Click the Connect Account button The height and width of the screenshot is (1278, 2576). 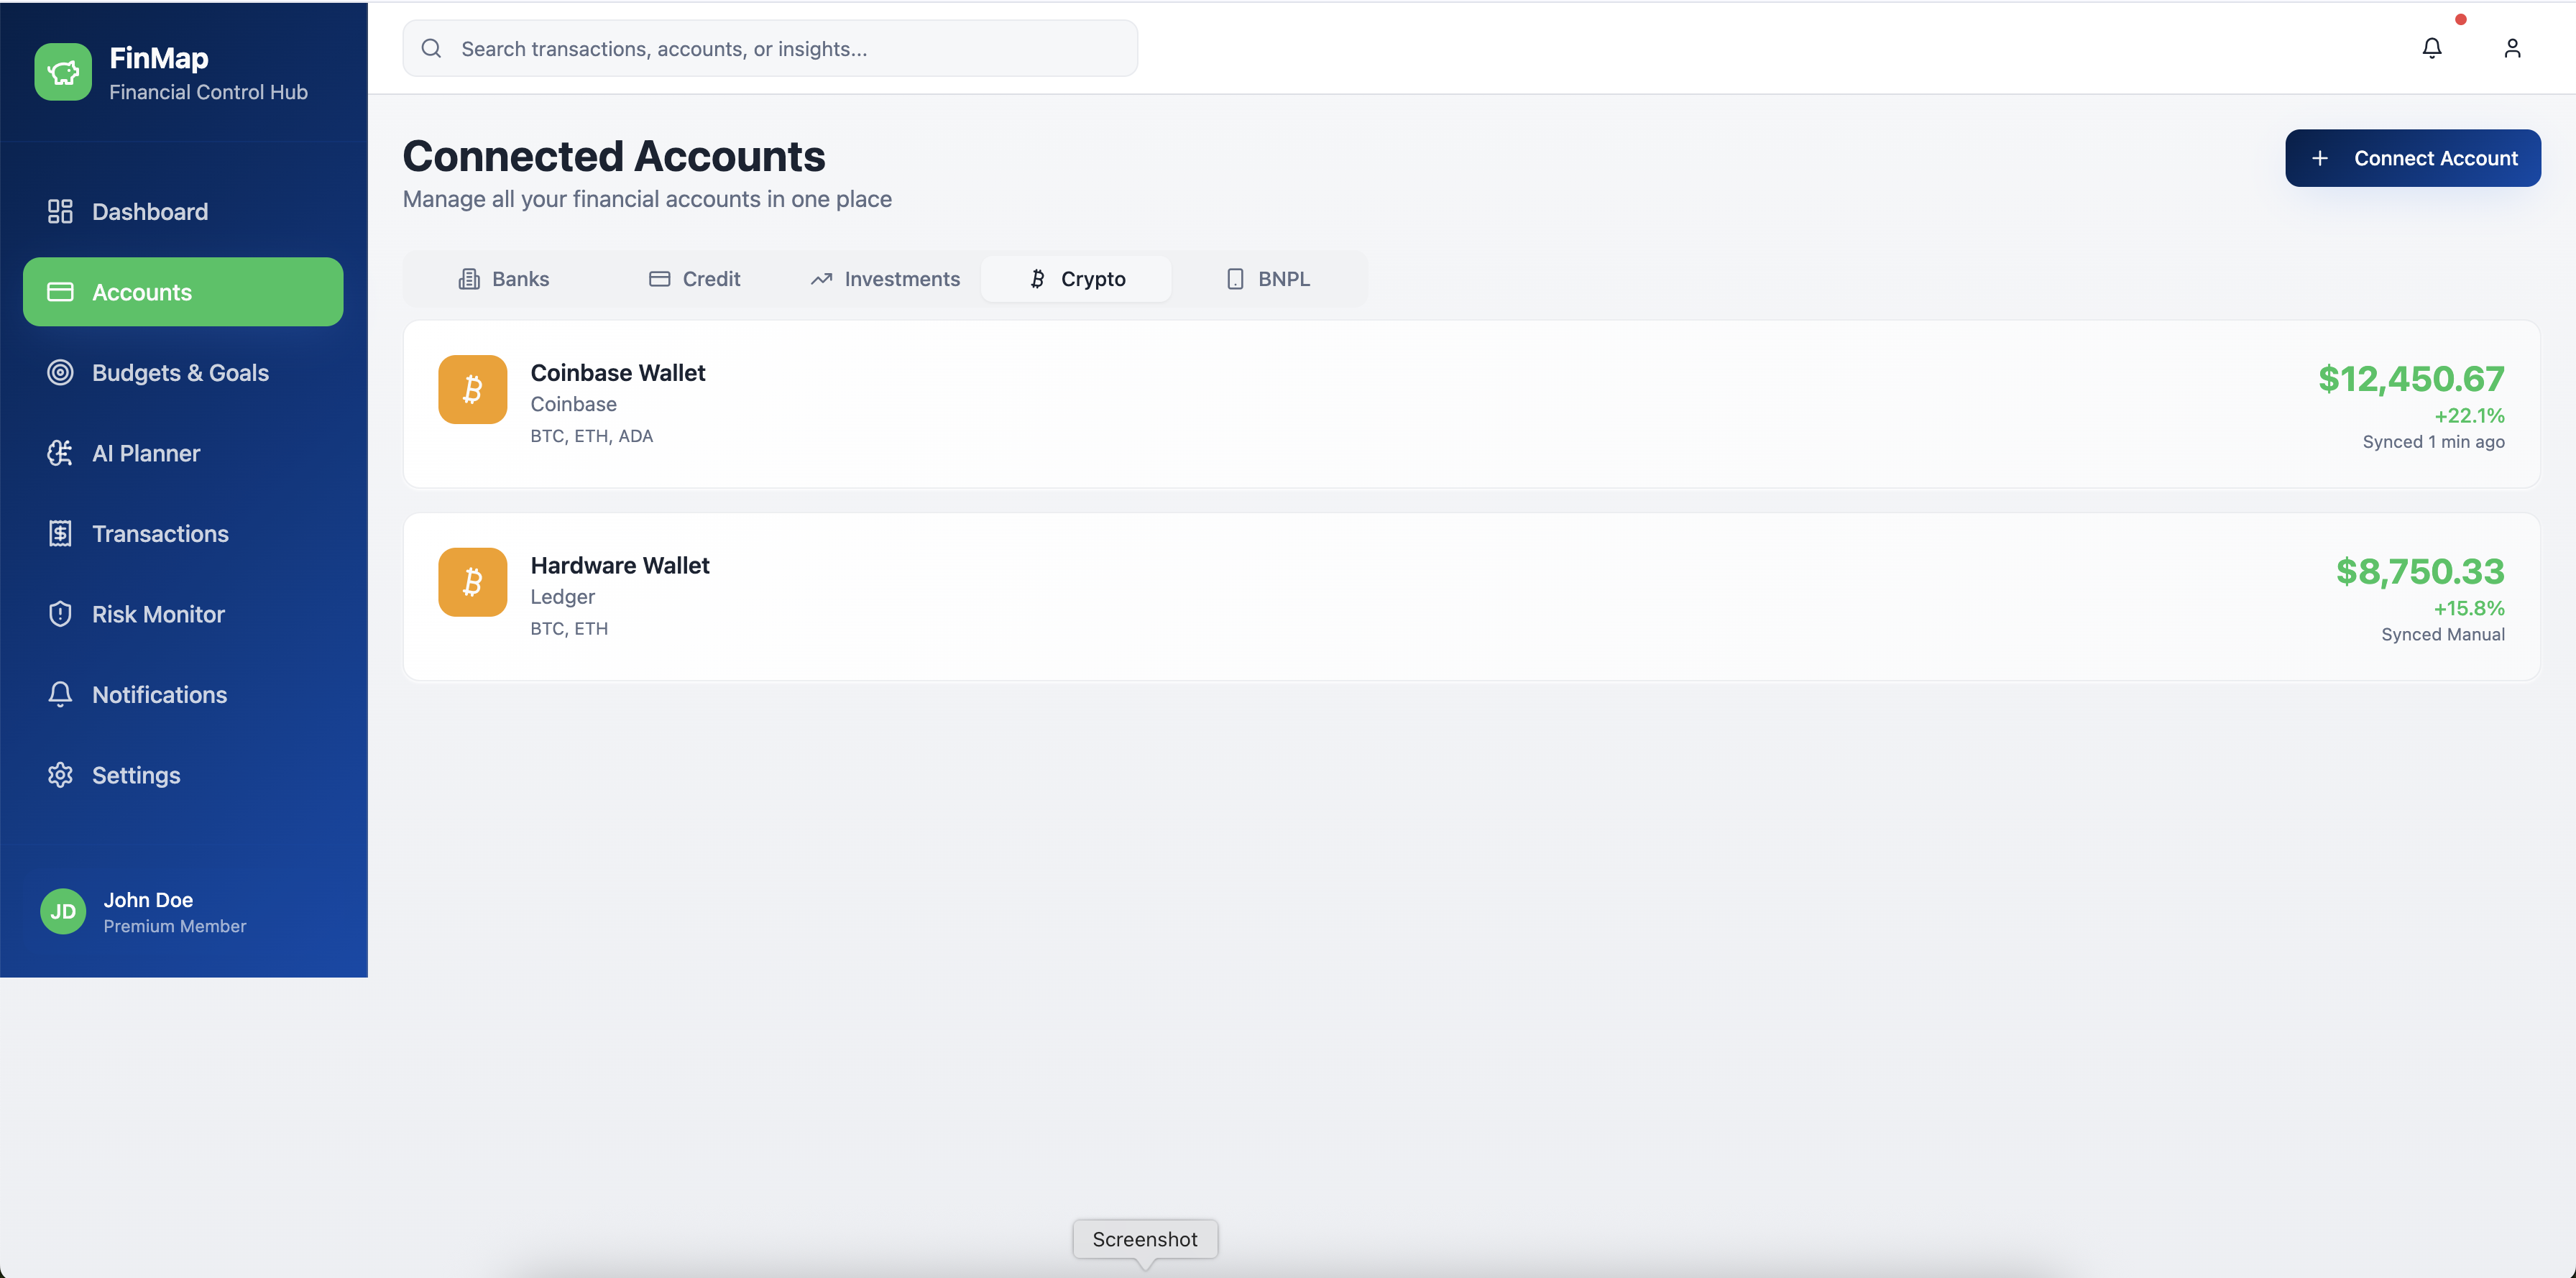(x=2412, y=158)
